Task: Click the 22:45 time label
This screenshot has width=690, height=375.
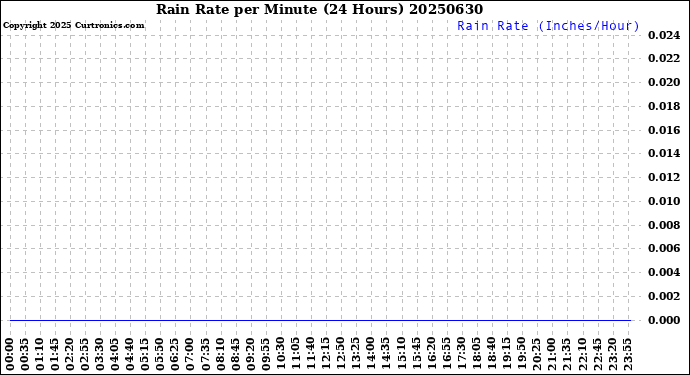Action: [597, 355]
